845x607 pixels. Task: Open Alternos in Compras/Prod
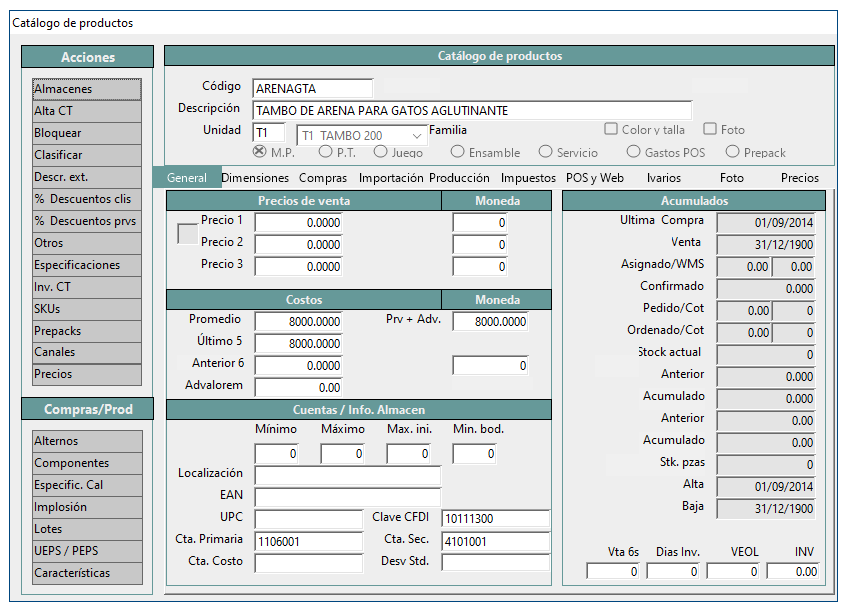click(x=87, y=441)
